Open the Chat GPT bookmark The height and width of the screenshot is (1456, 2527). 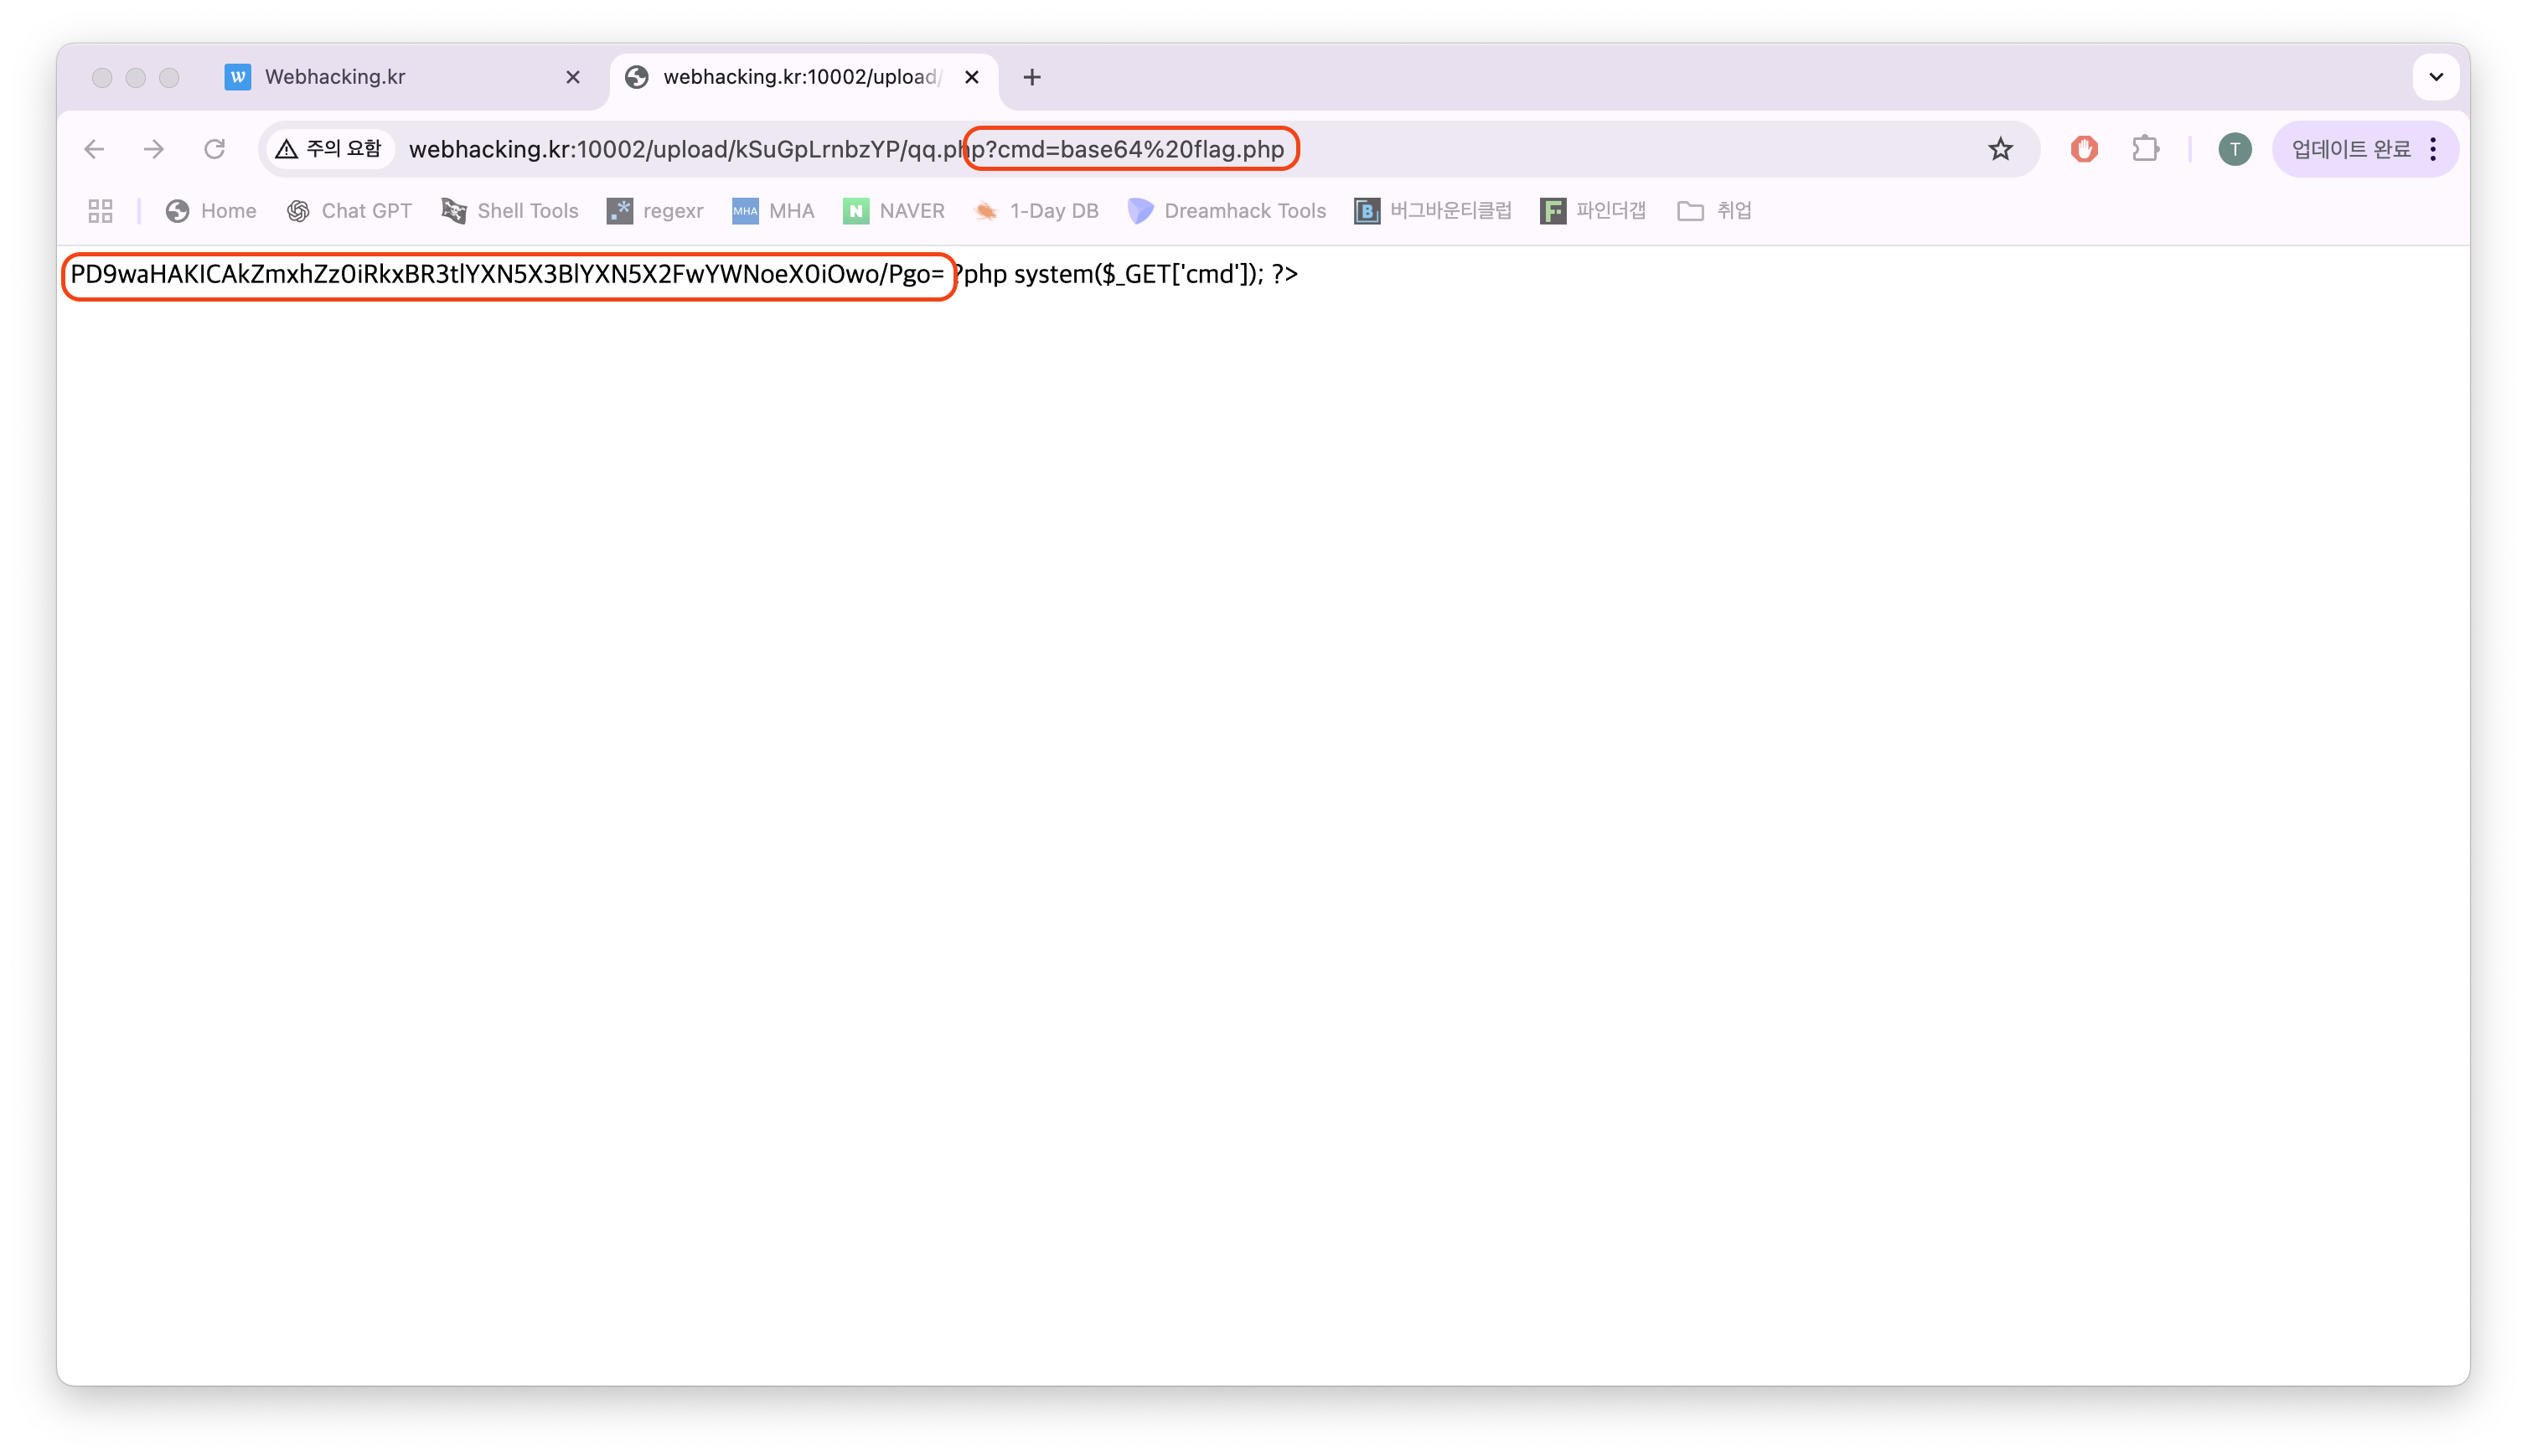click(349, 211)
